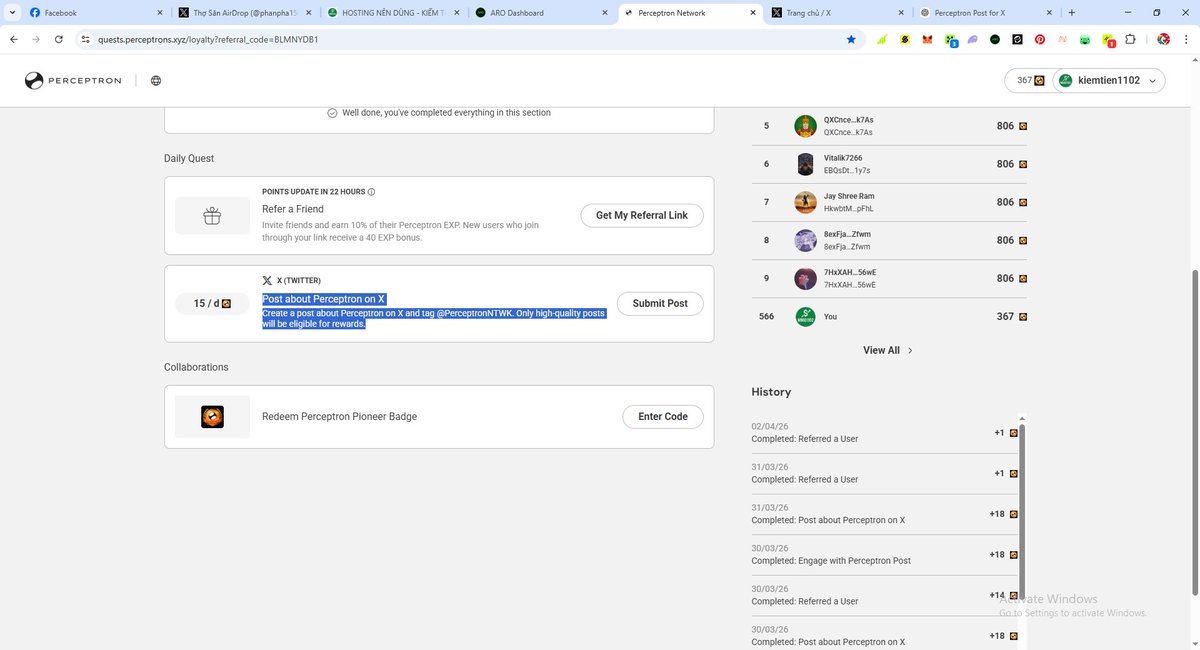Open the Chrome three-dot menu
This screenshot has height=650, width=1200.
(1186, 40)
